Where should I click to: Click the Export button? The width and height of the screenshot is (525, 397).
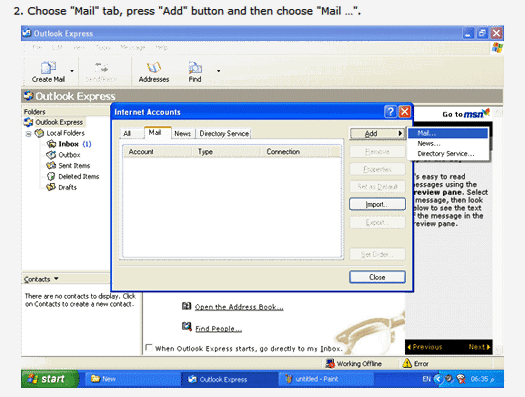pos(377,222)
